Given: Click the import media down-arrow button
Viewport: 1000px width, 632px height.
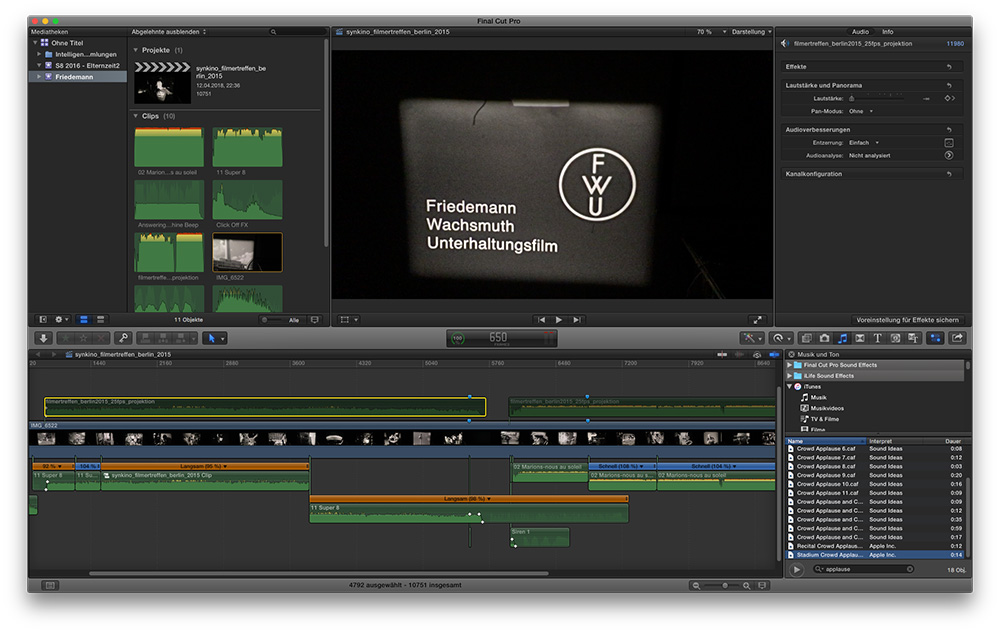Looking at the screenshot, I should (43, 338).
